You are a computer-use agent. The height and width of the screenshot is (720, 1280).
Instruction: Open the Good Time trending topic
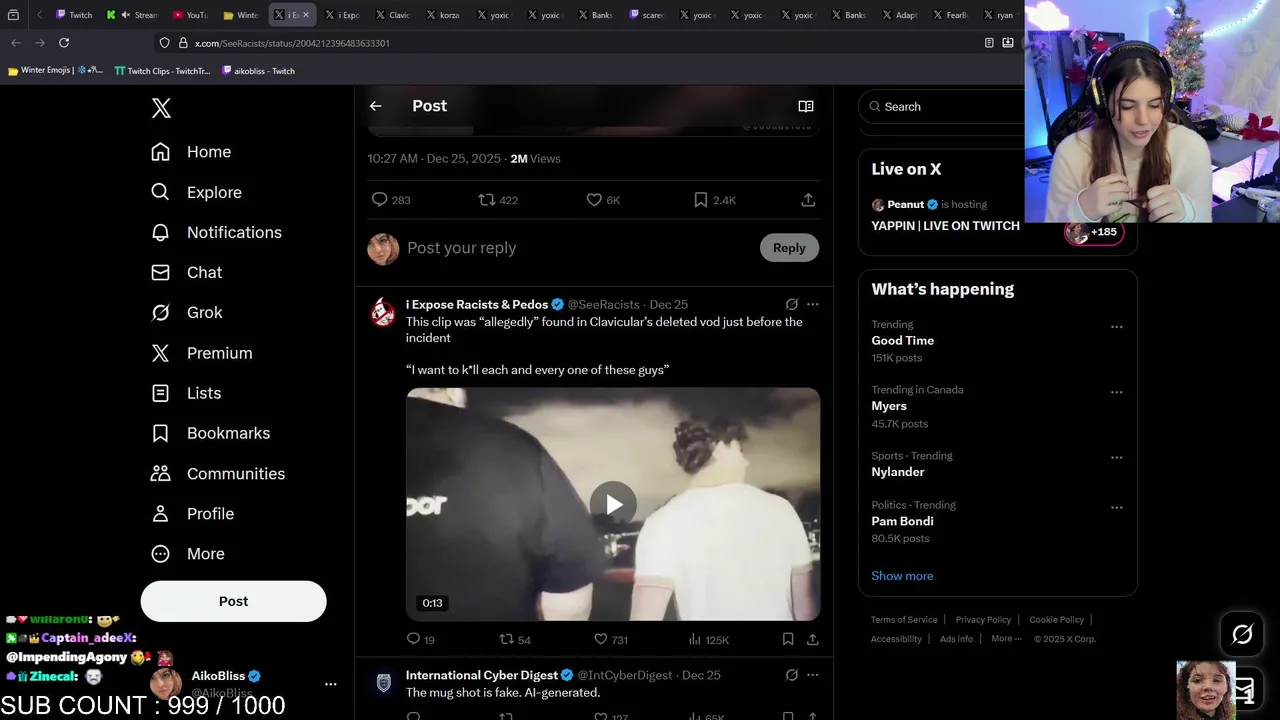pyautogui.click(x=902, y=341)
